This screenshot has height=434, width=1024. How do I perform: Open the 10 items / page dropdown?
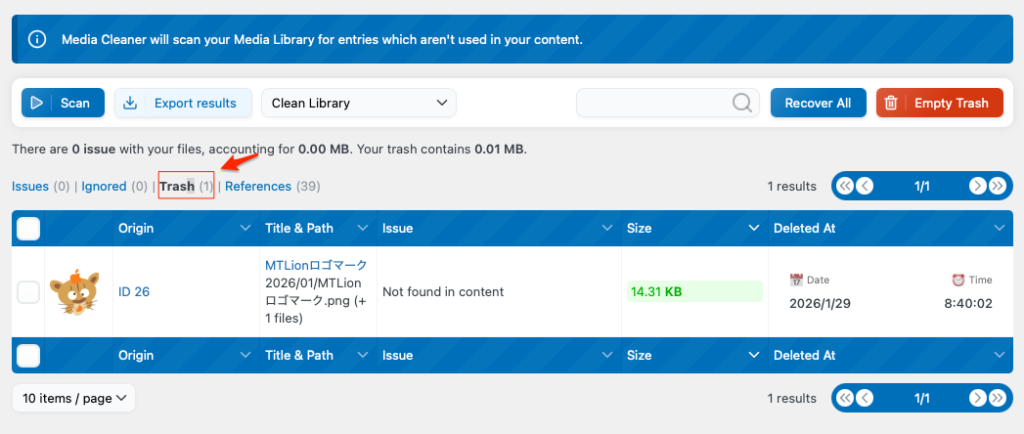coord(73,398)
